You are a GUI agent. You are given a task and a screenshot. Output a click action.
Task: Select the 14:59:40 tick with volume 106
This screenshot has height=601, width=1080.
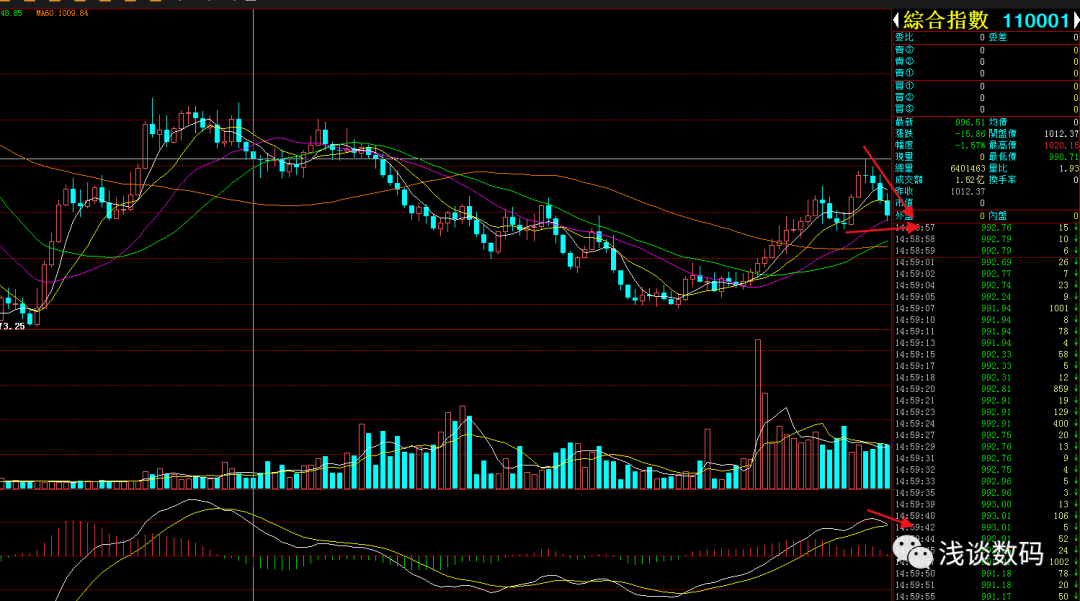pos(986,516)
